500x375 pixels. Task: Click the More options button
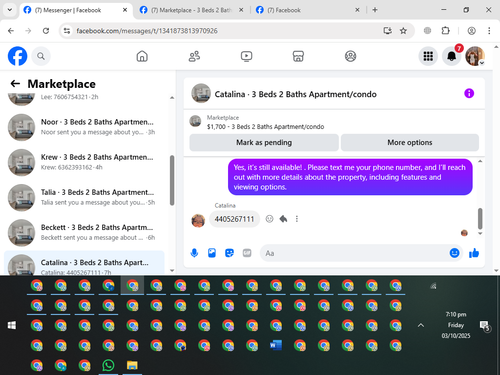point(410,143)
